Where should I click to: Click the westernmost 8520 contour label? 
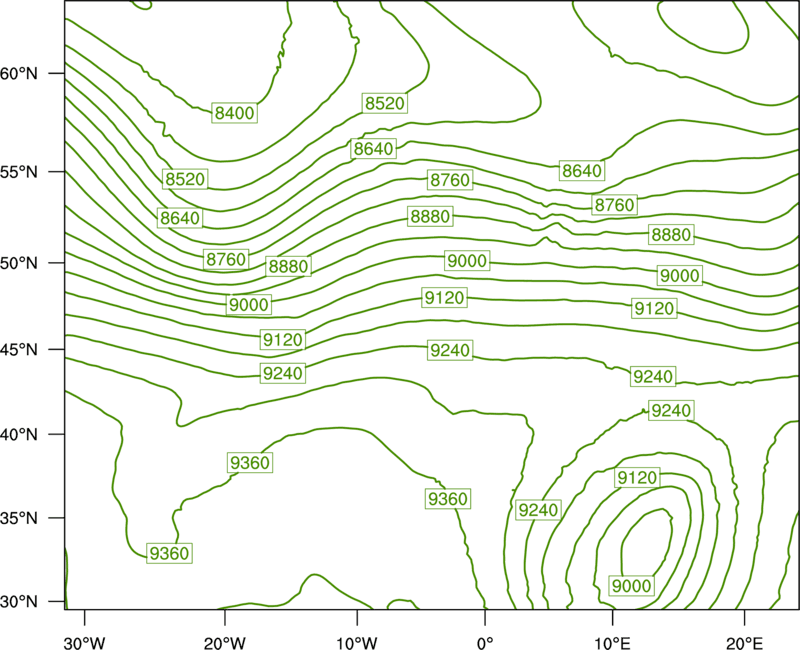(x=185, y=179)
